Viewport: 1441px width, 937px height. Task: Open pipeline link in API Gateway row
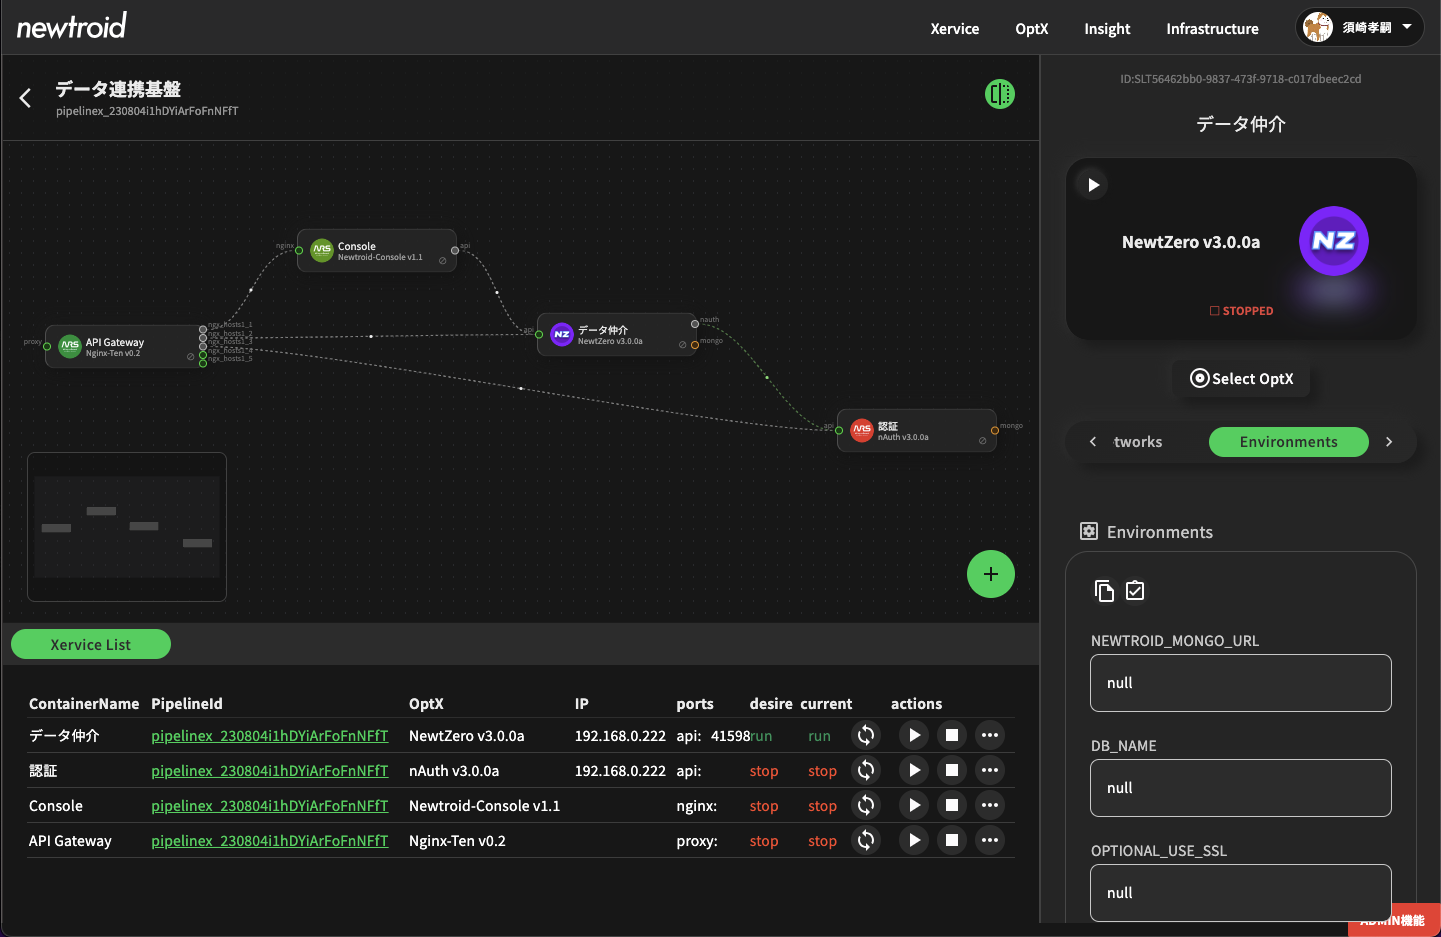pyautogui.click(x=270, y=841)
